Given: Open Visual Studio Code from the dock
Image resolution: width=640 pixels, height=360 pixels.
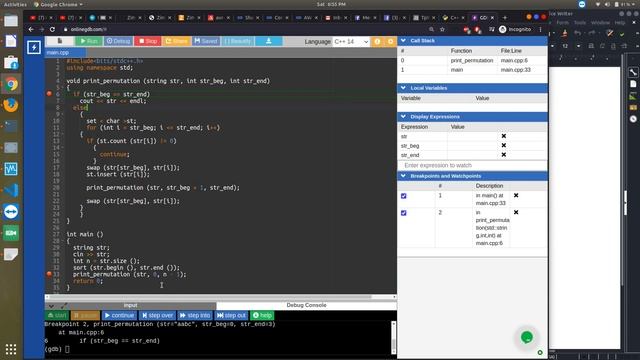Looking at the screenshot, I should click(11, 190).
